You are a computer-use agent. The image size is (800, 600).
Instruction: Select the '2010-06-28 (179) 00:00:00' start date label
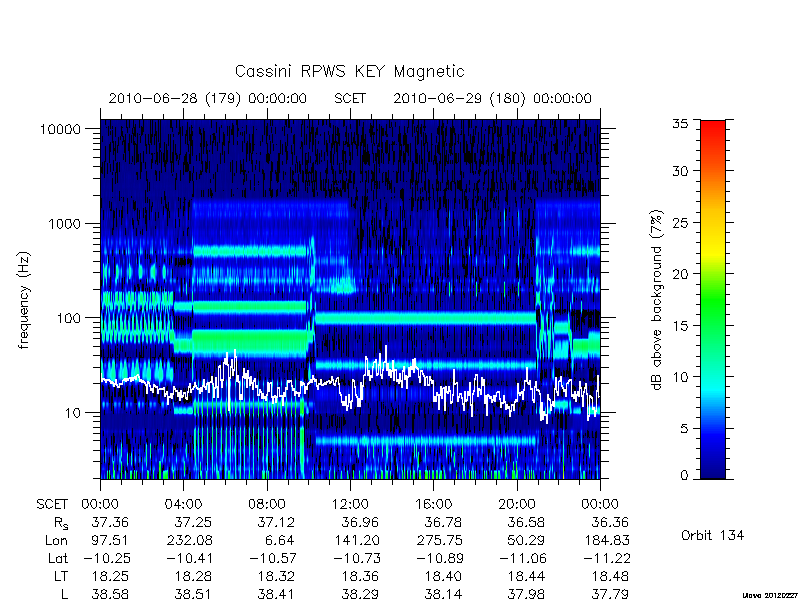(208, 98)
